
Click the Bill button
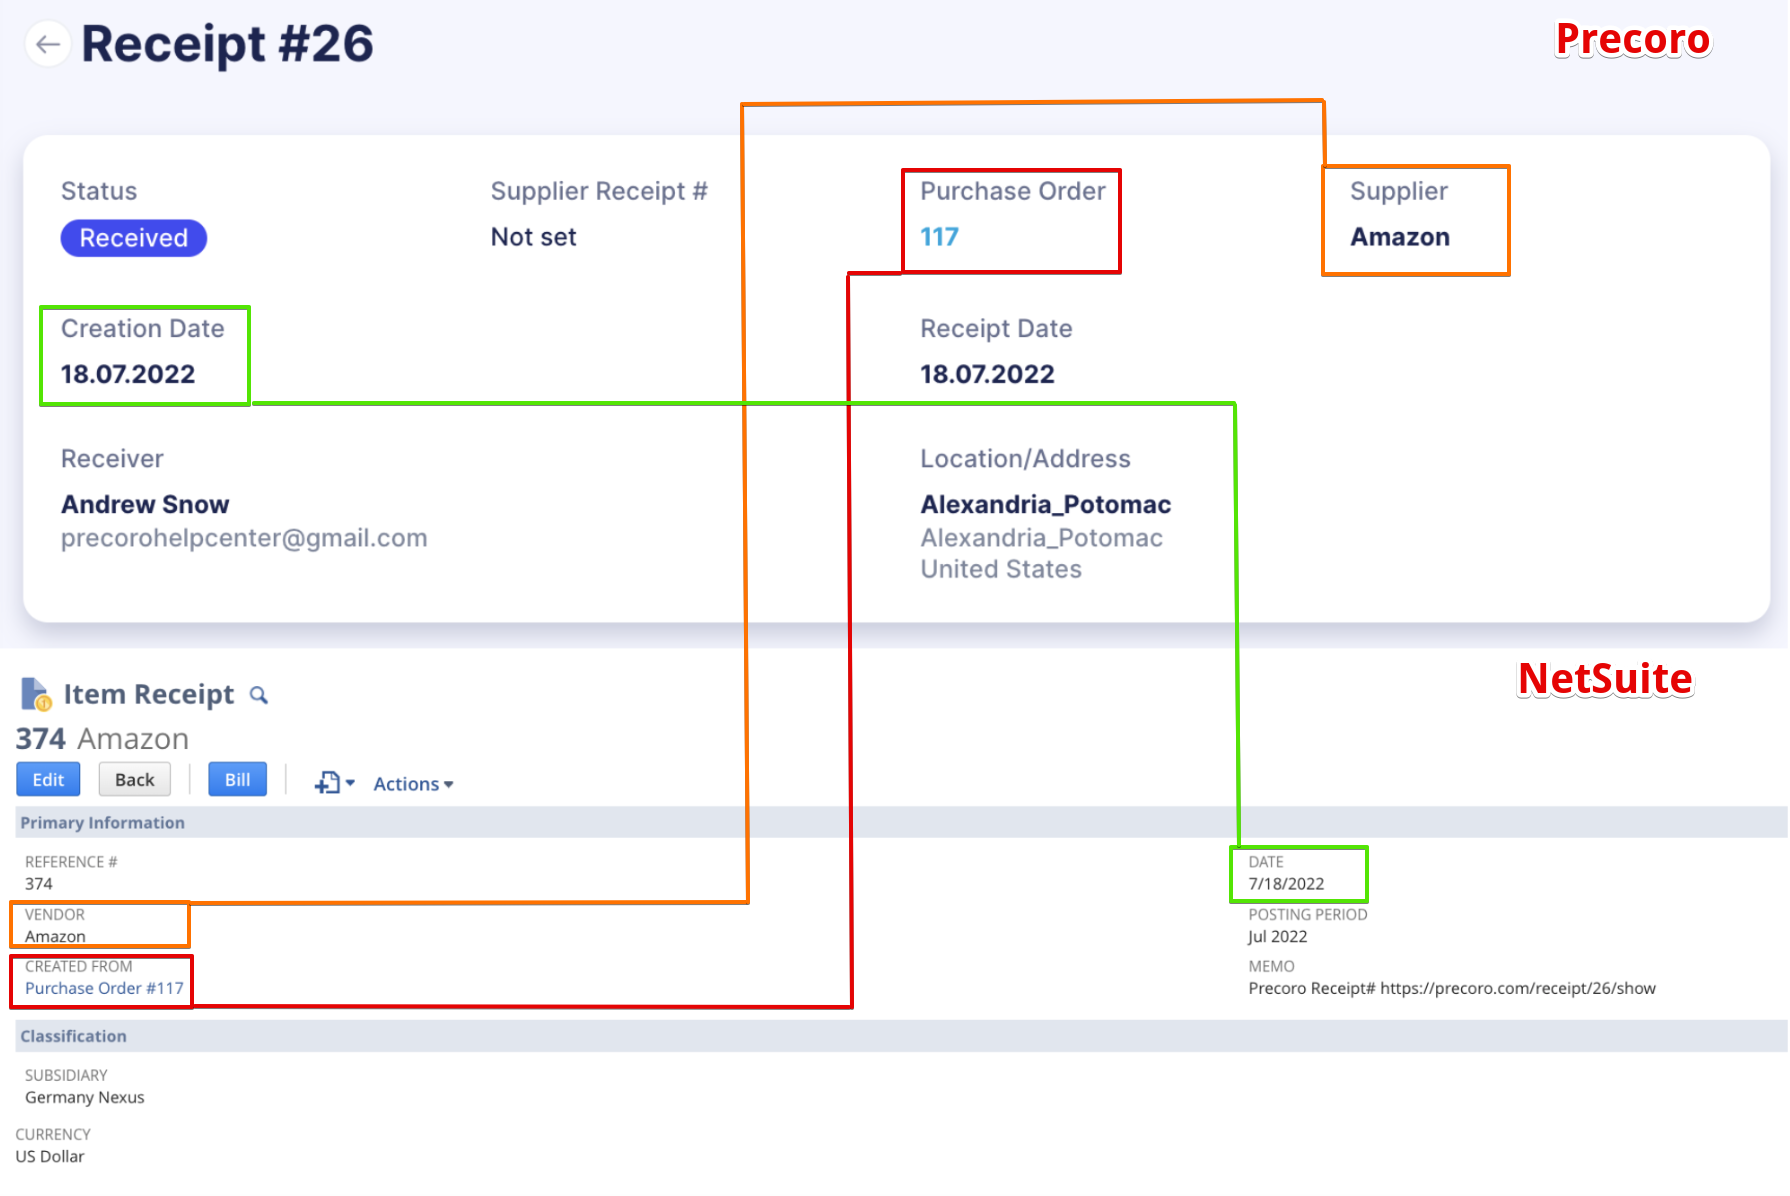coord(237,780)
